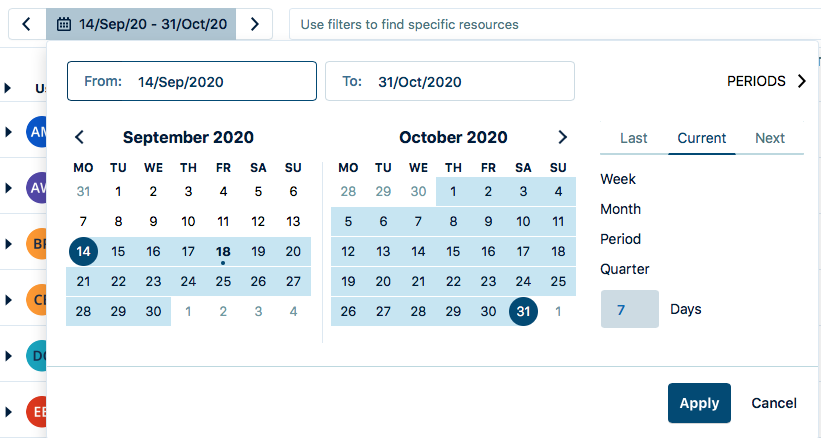Click the Apply button

coord(699,403)
